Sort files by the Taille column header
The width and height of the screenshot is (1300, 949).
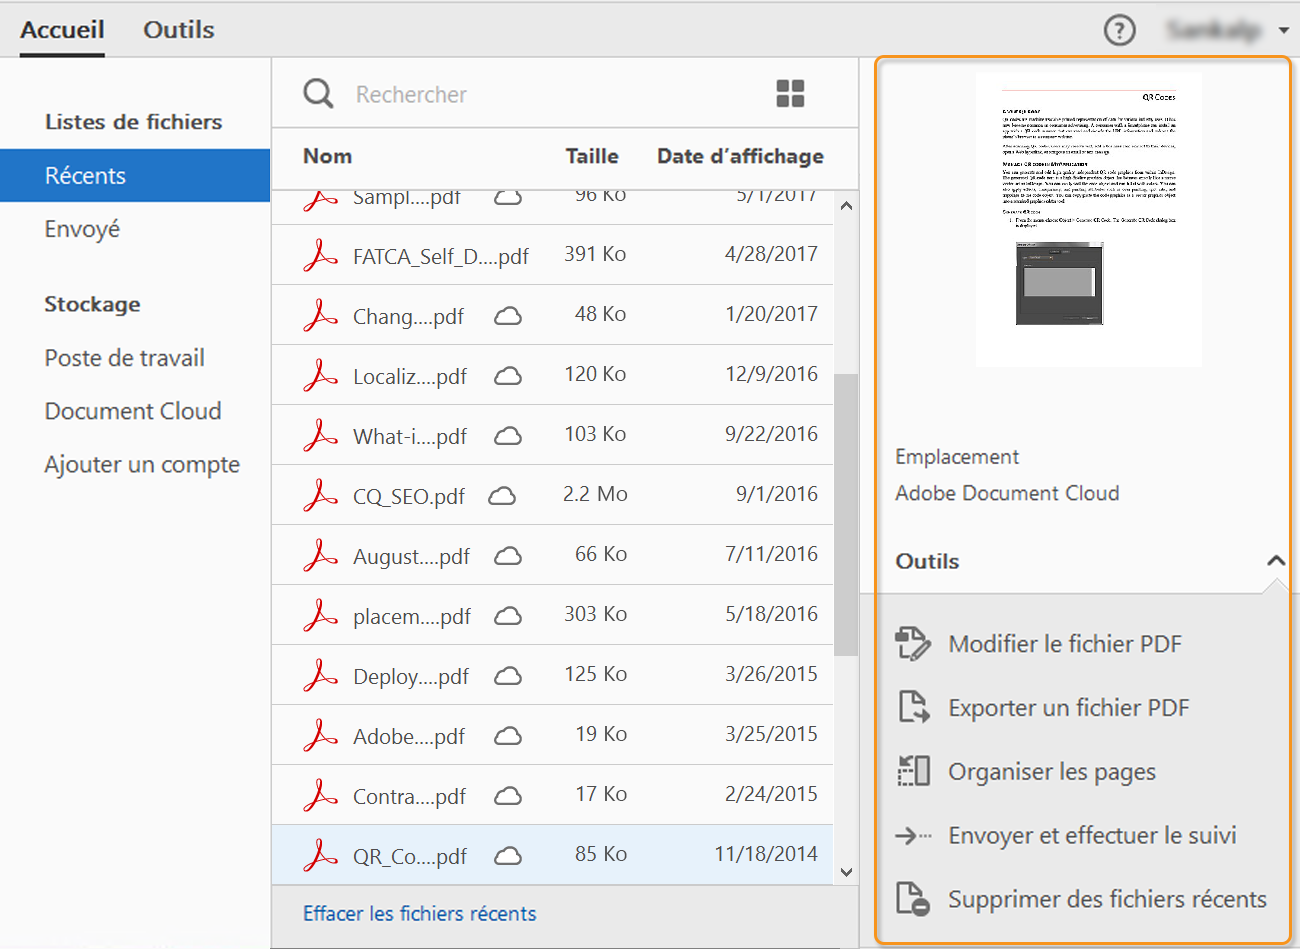click(x=591, y=156)
